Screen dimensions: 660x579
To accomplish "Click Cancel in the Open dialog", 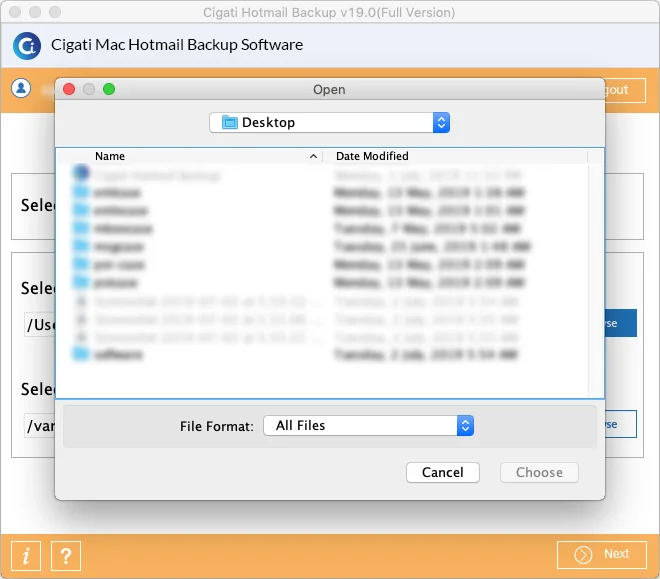I will coord(442,473).
